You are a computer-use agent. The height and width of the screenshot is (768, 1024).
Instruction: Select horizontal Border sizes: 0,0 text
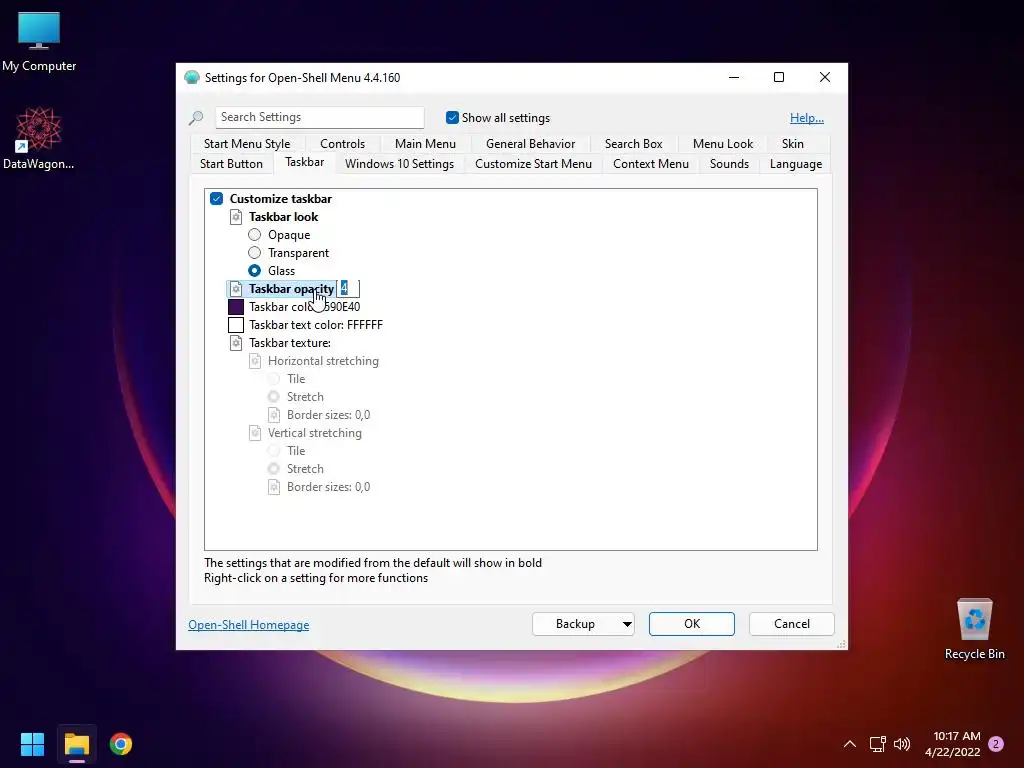point(328,415)
